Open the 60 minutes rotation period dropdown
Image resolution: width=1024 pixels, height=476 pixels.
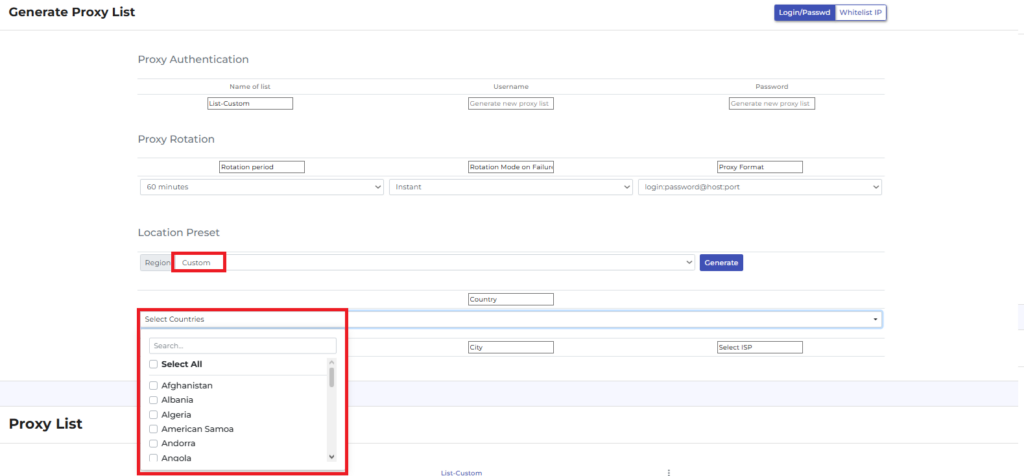261,187
